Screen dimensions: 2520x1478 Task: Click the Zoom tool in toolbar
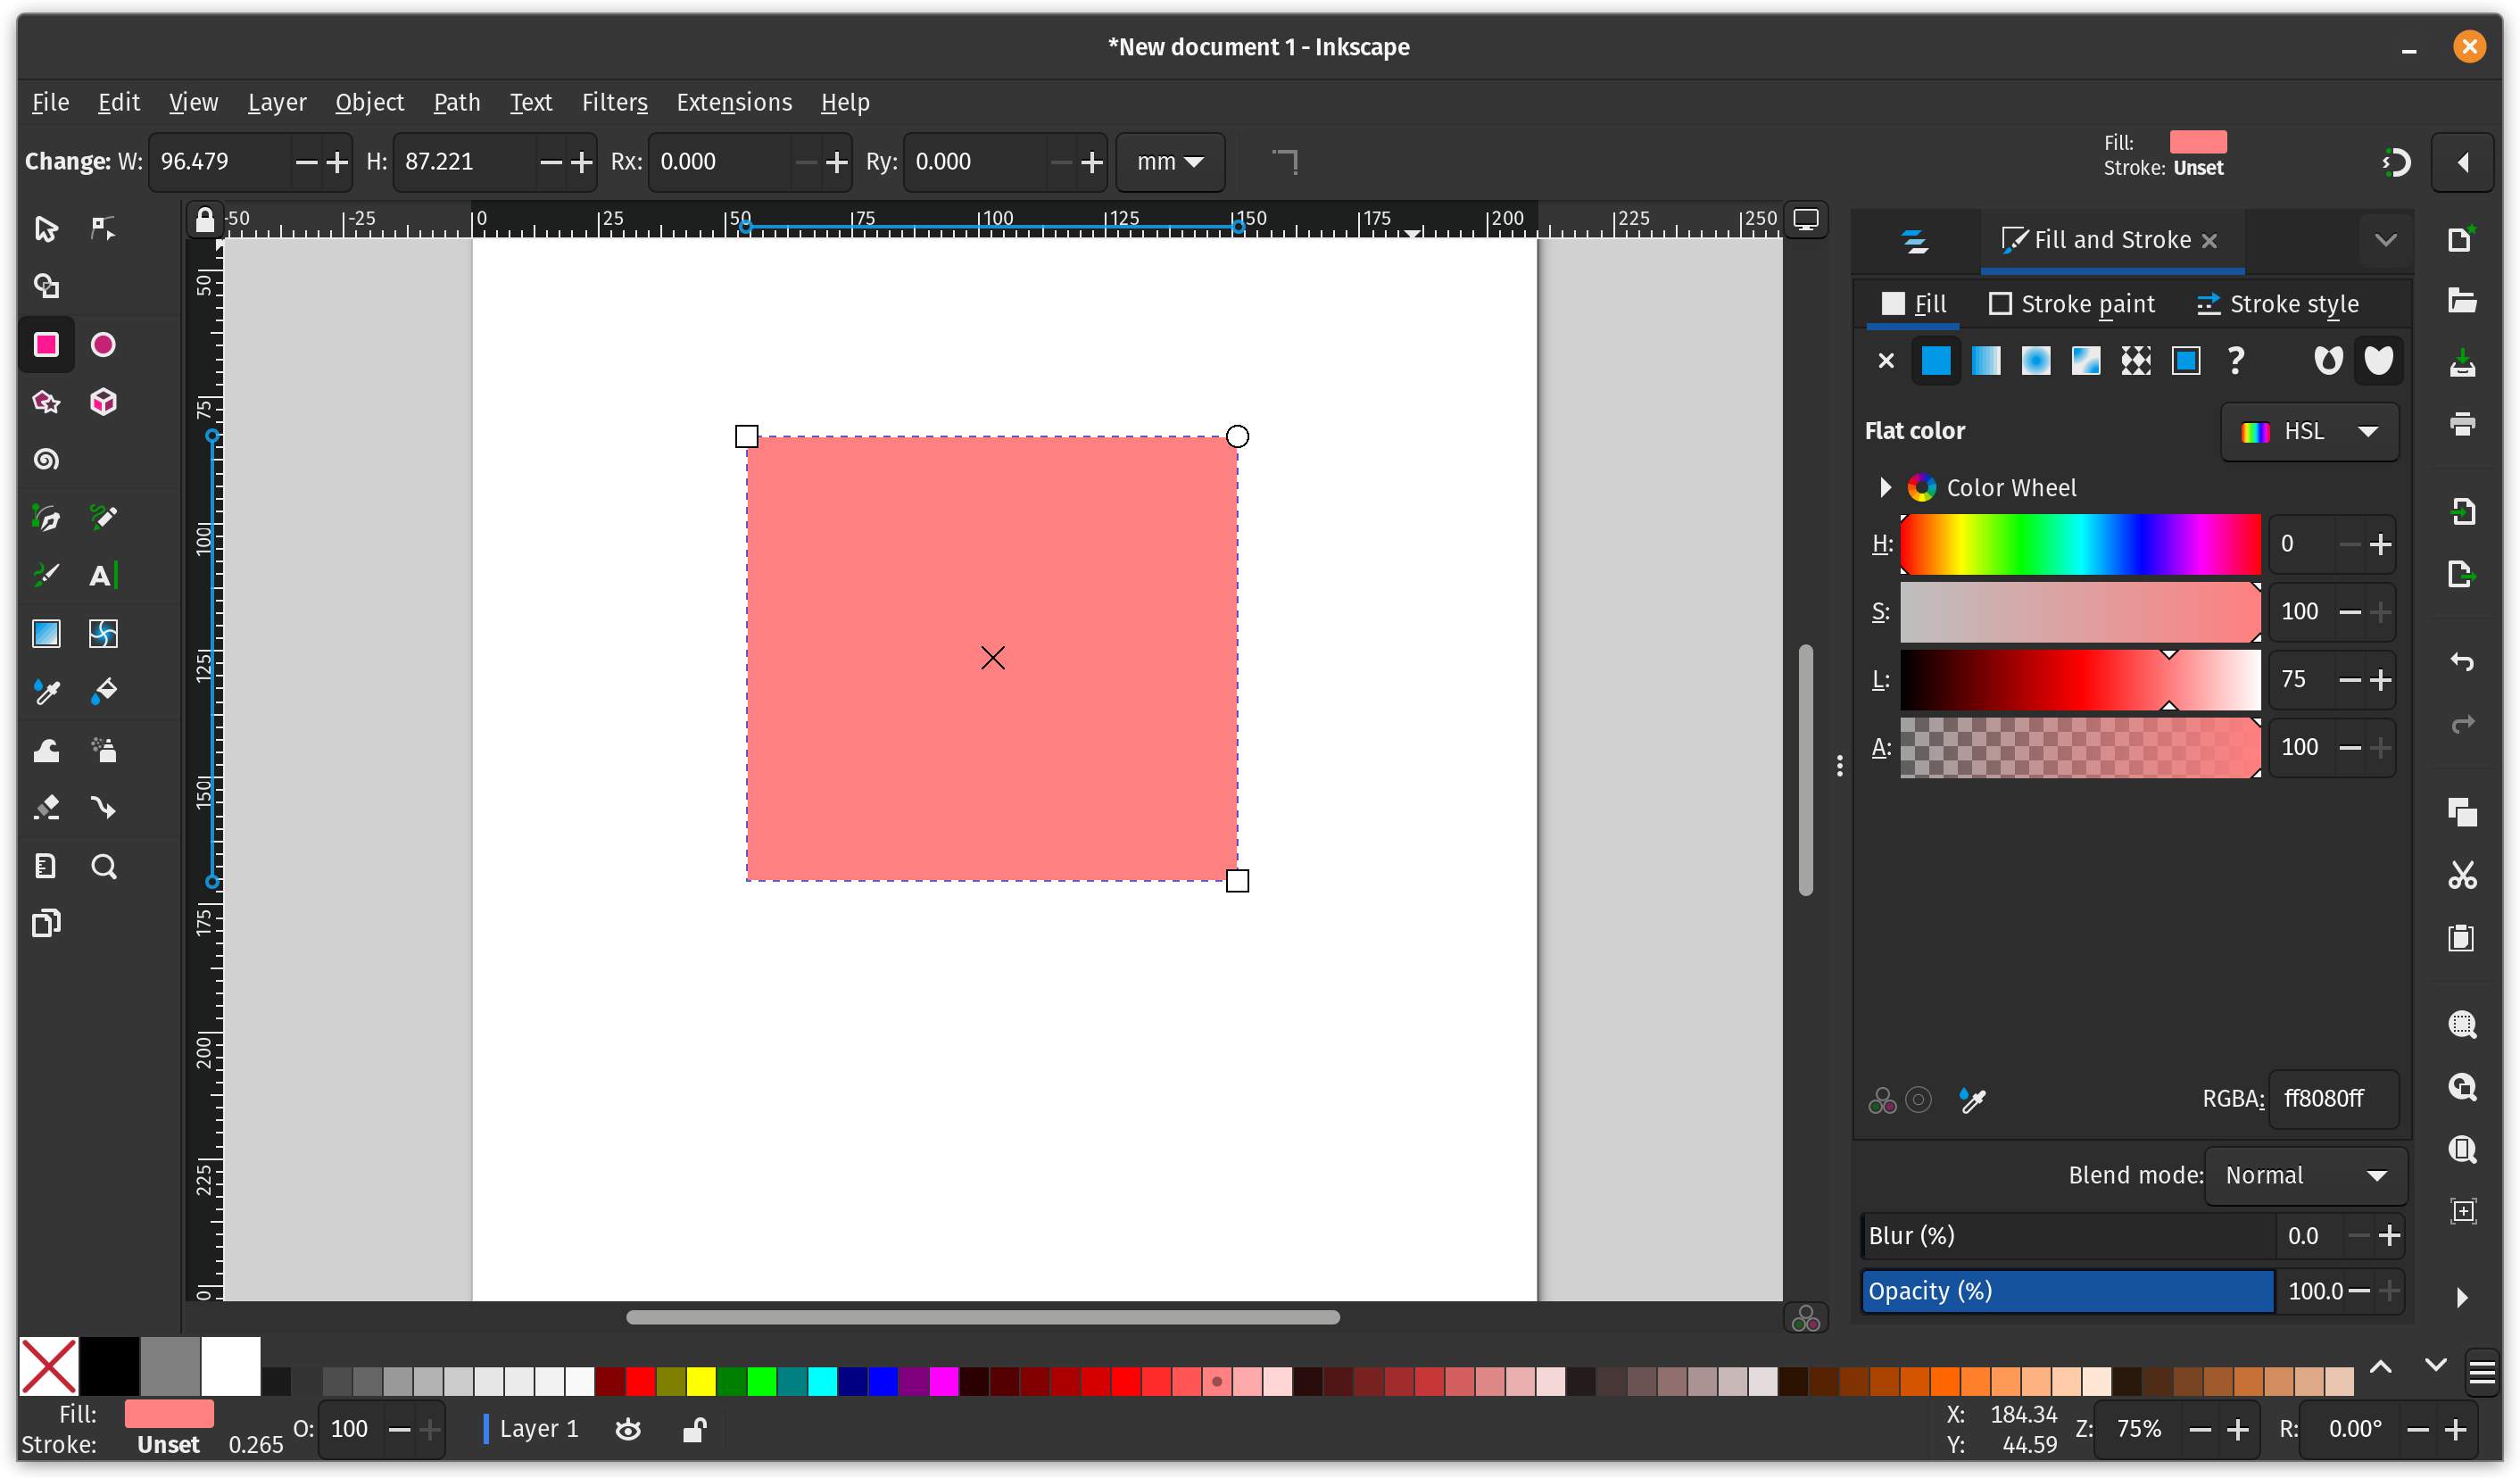(x=104, y=866)
